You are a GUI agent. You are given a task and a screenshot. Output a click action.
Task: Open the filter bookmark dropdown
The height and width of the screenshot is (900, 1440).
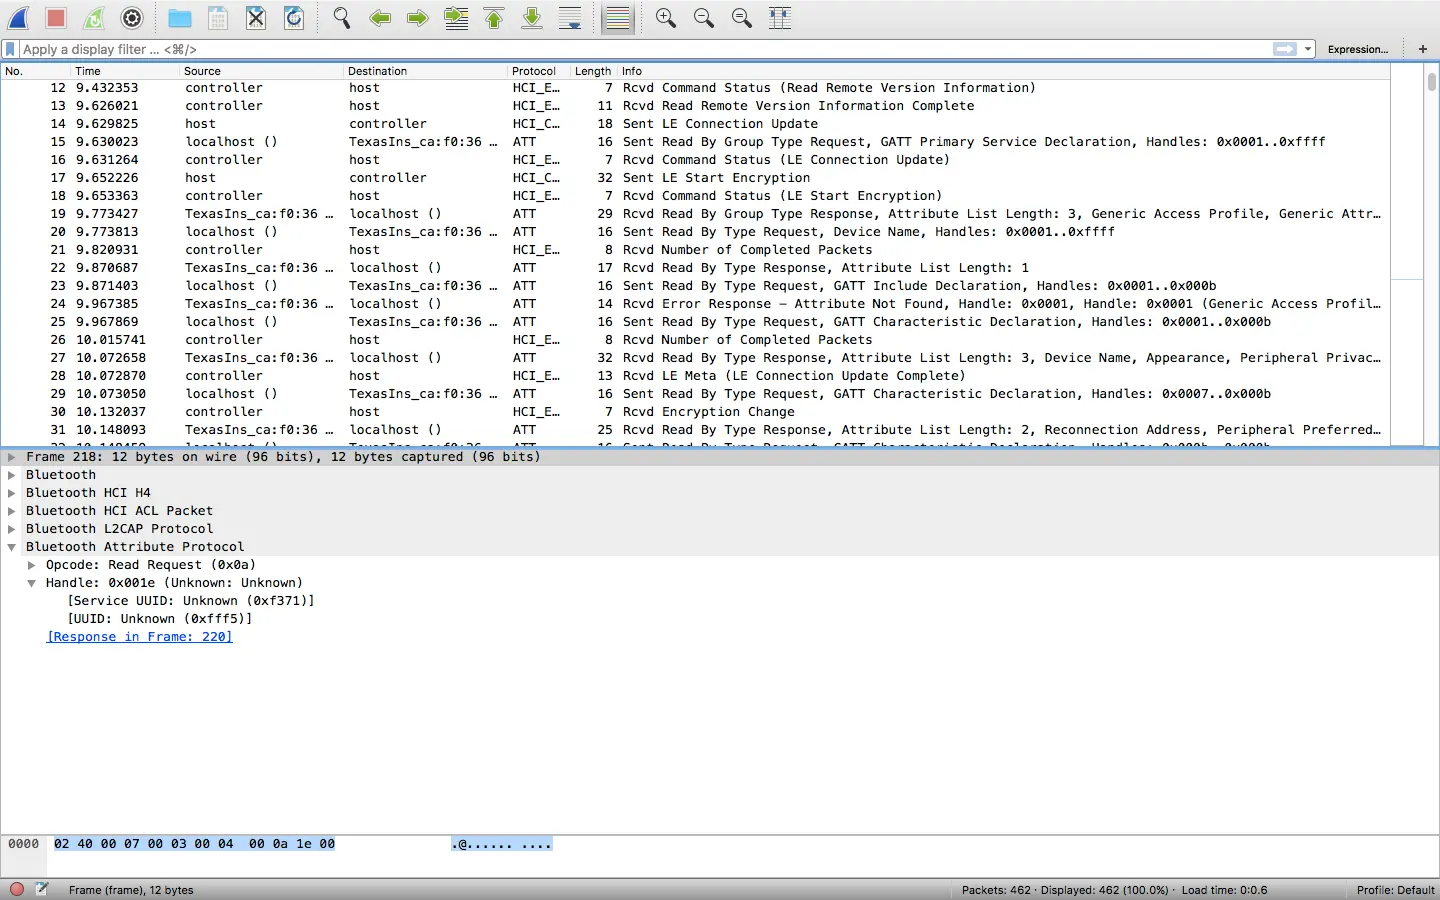10,48
